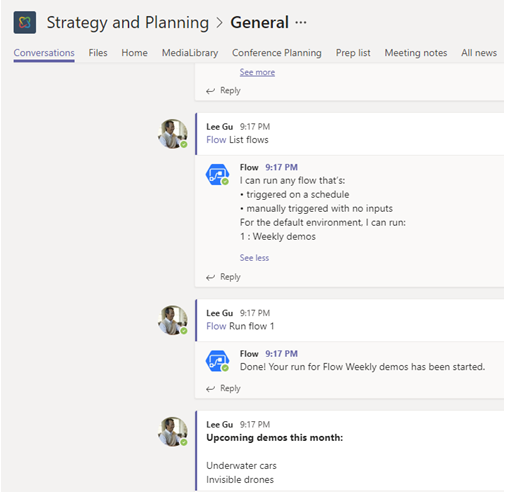Open the Prep list tab
Viewport: 507px width, 493px height.
tap(353, 53)
